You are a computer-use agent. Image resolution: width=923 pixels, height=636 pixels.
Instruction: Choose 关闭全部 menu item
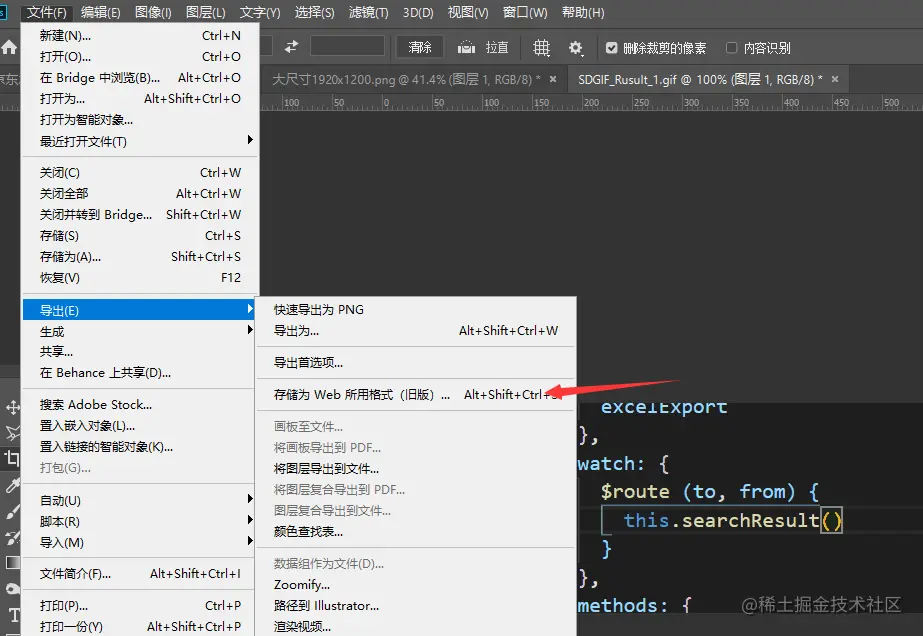140,194
